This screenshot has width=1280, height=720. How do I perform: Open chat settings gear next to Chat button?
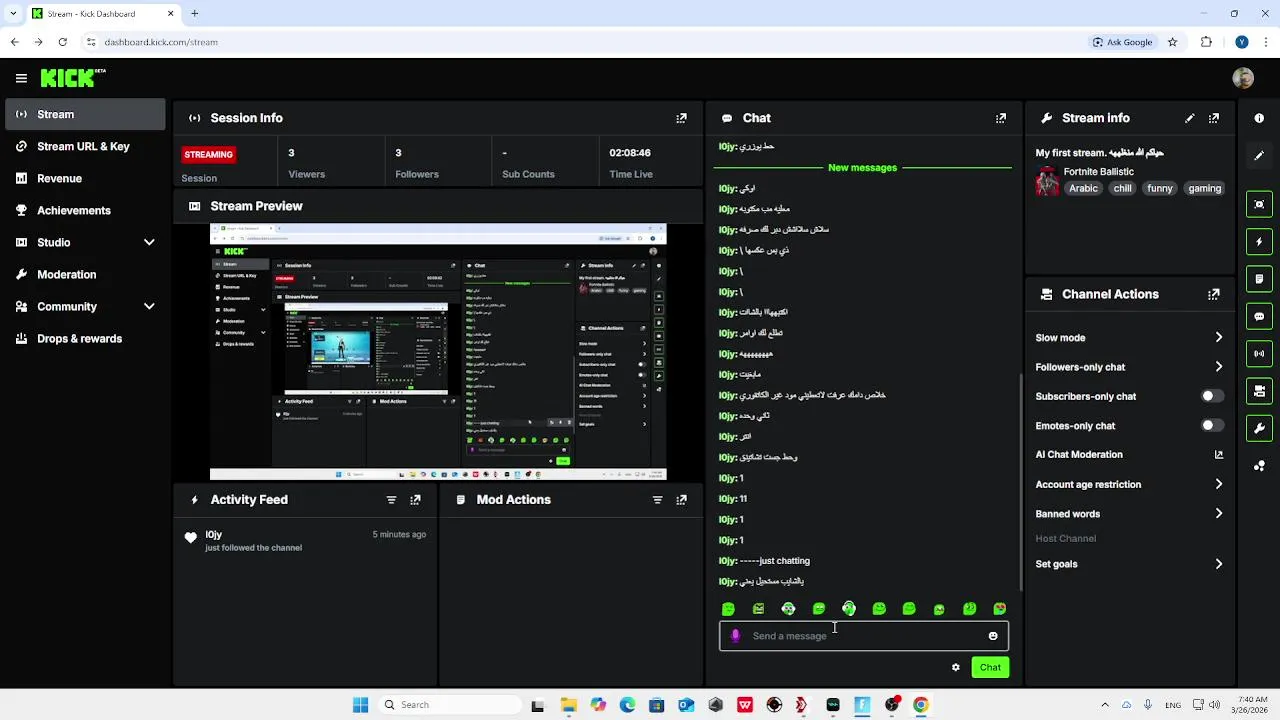[x=956, y=667]
